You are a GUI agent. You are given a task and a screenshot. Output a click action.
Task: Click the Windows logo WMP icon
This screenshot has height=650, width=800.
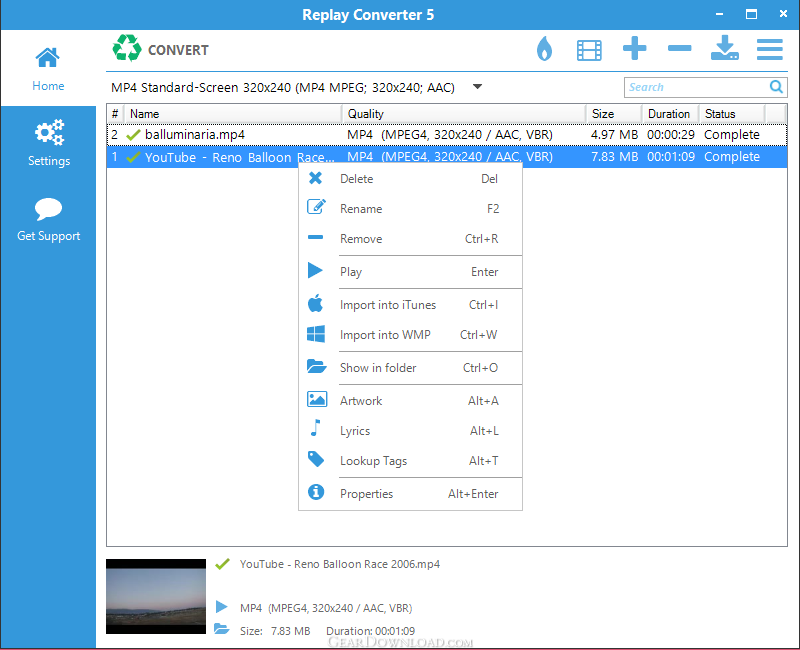point(316,334)
